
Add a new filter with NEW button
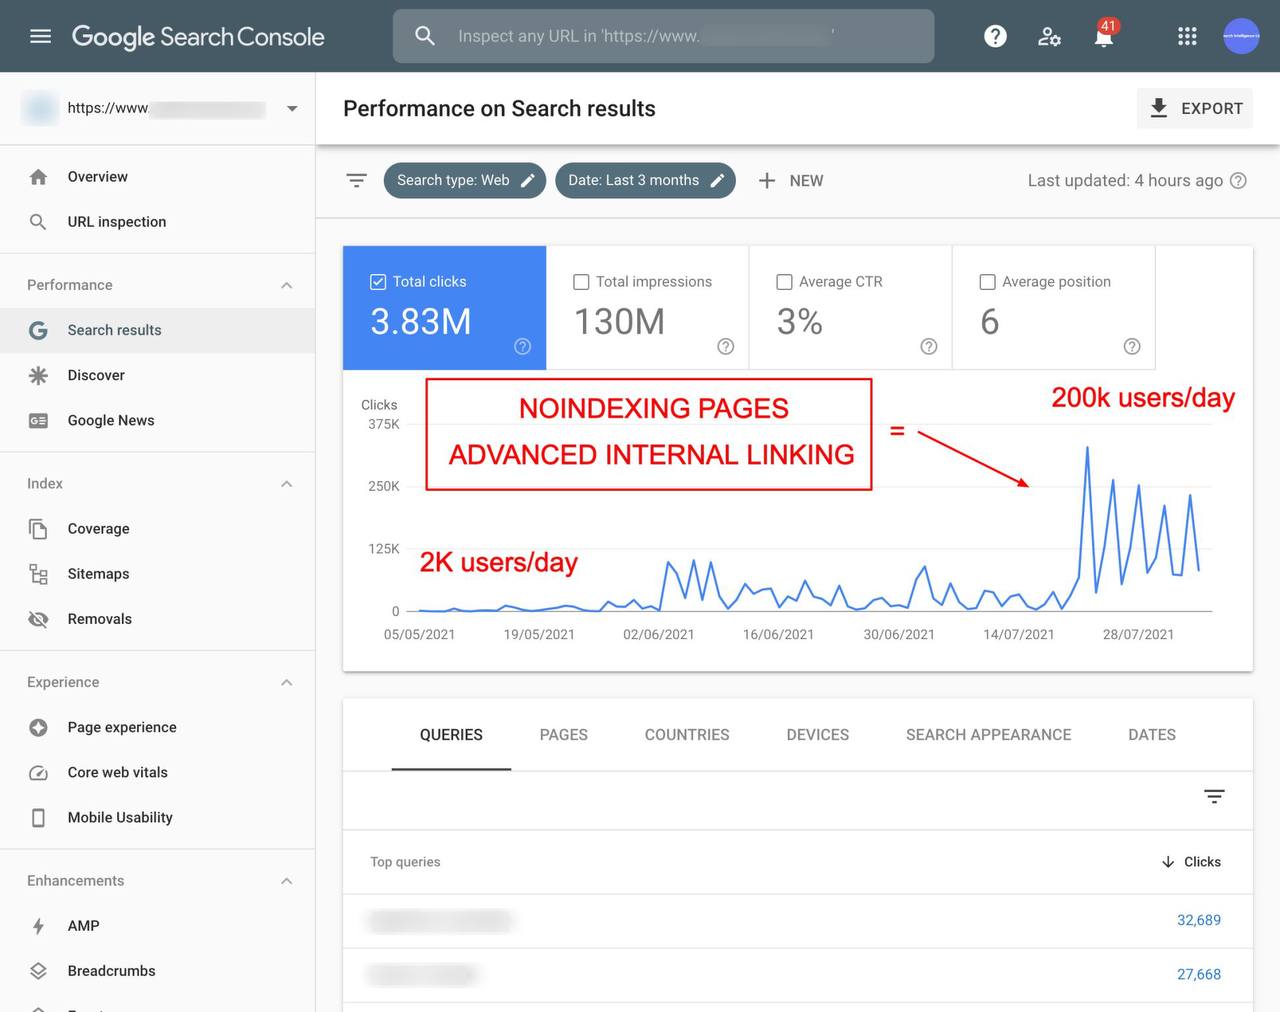pyautogui.click(x=790, y=180)
